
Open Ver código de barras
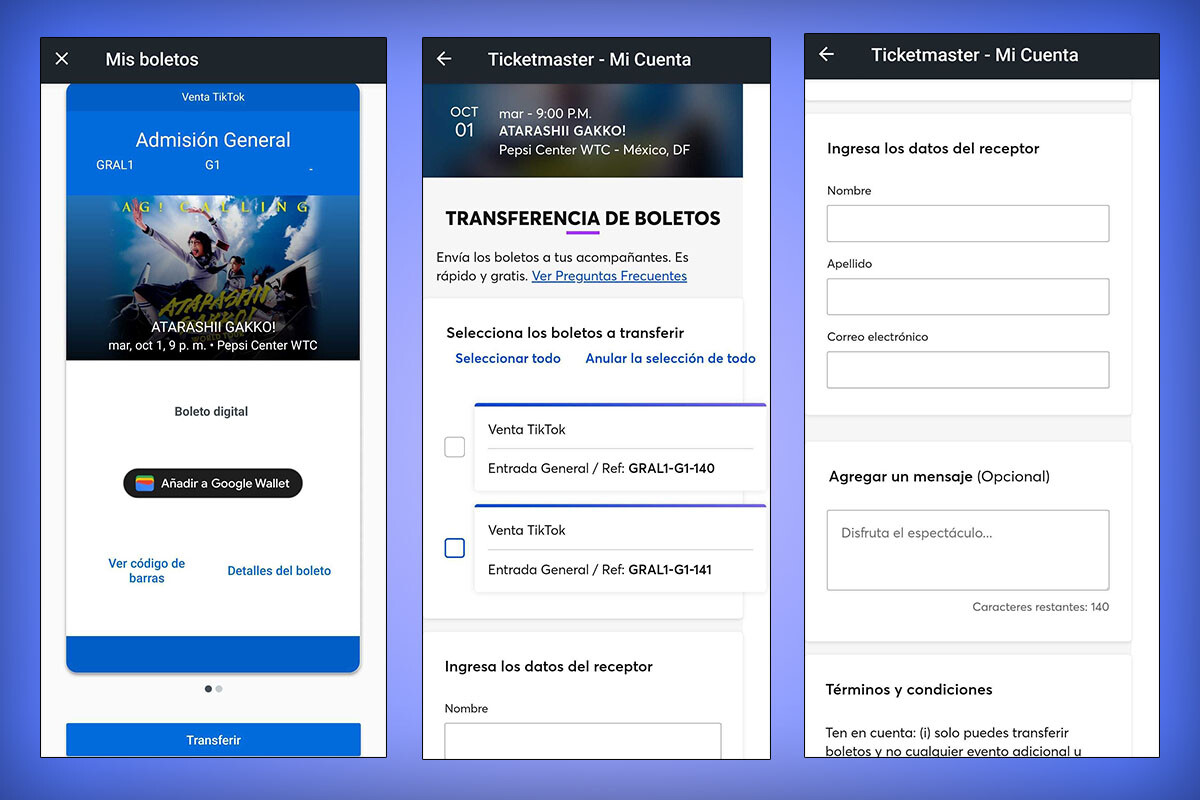pos(147,570)
